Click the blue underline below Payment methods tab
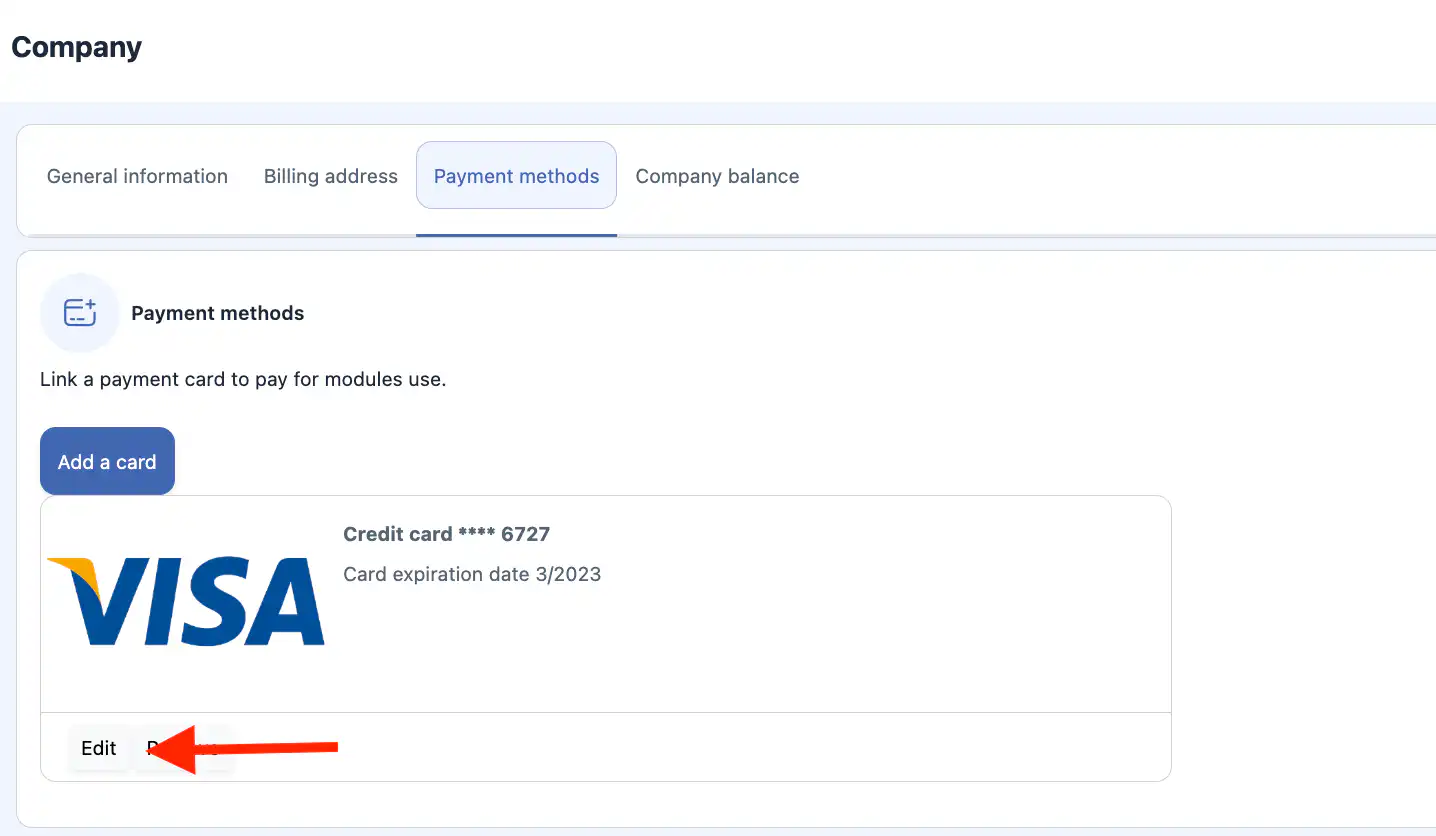Screen dimensions: 1436x836 coord(516,235)
